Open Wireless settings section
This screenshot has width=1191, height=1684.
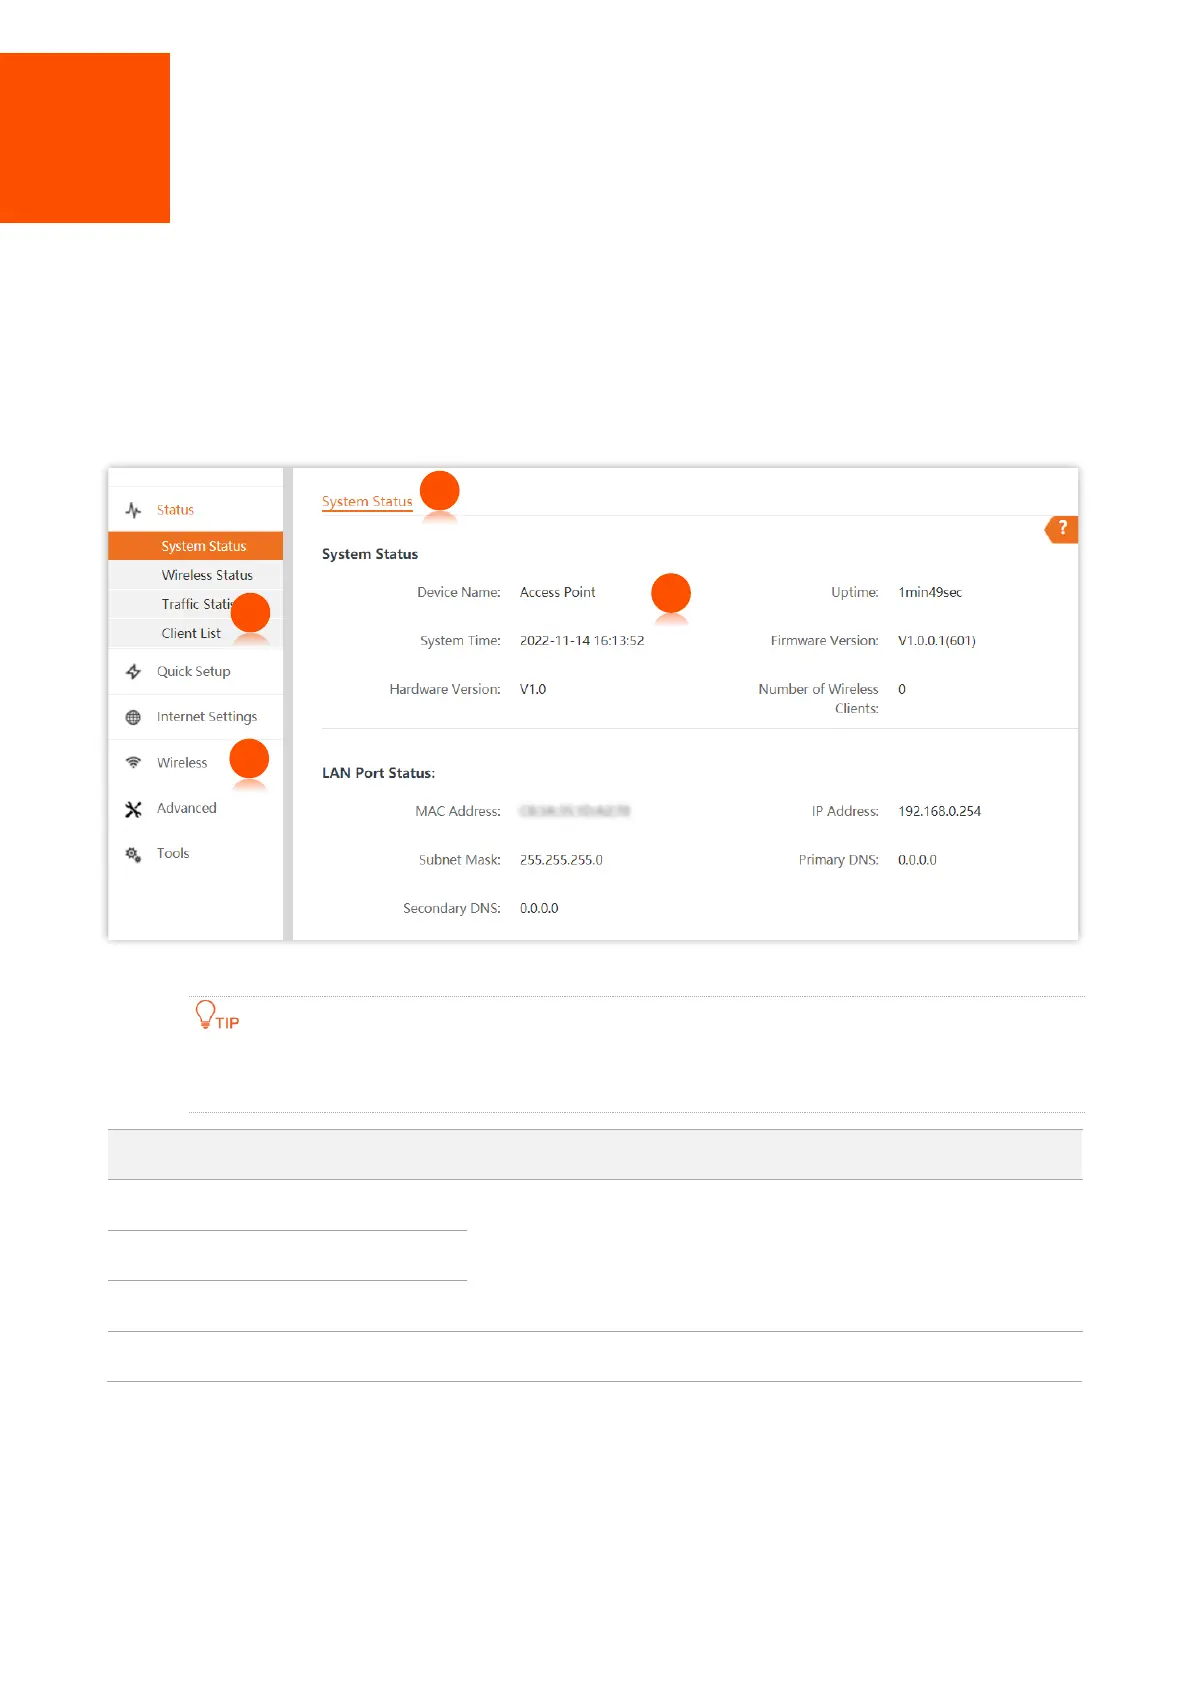coord(182,763)
